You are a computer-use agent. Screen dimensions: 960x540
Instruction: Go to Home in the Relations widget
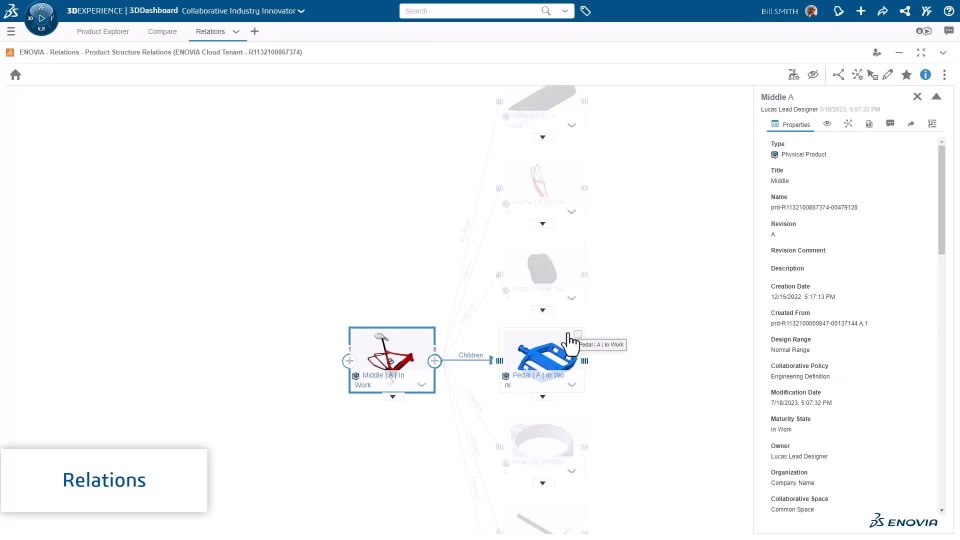[15, 75]
